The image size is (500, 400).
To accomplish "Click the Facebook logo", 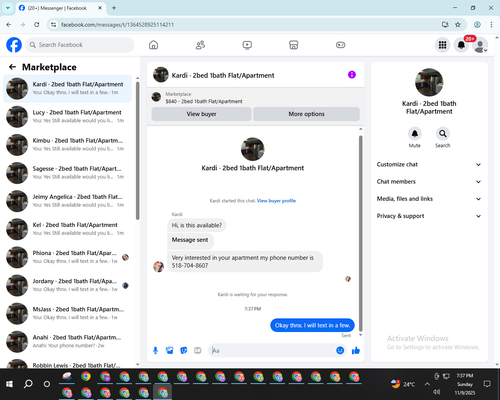I will pyautogui.click(x=14, y=45).
